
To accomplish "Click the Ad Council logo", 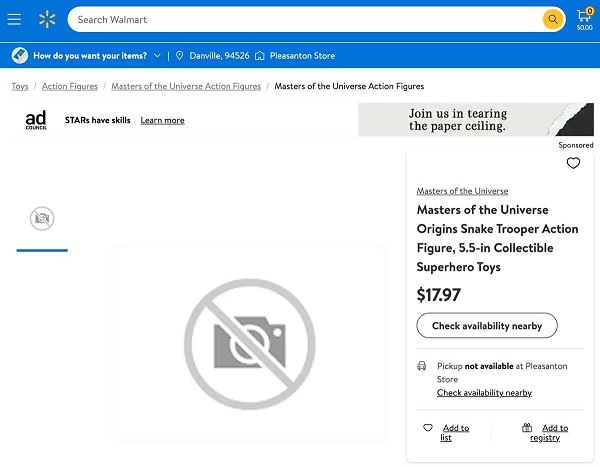I will point(36,120).
